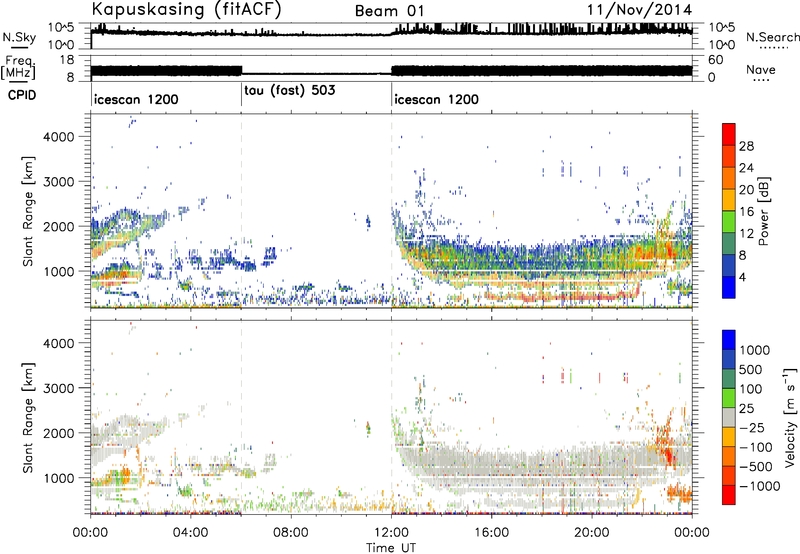Click the 'Velocity [m s-1]' colour bar title
Image resolution: width=800 pixels, height=554 pixels.
pos(790,417)
